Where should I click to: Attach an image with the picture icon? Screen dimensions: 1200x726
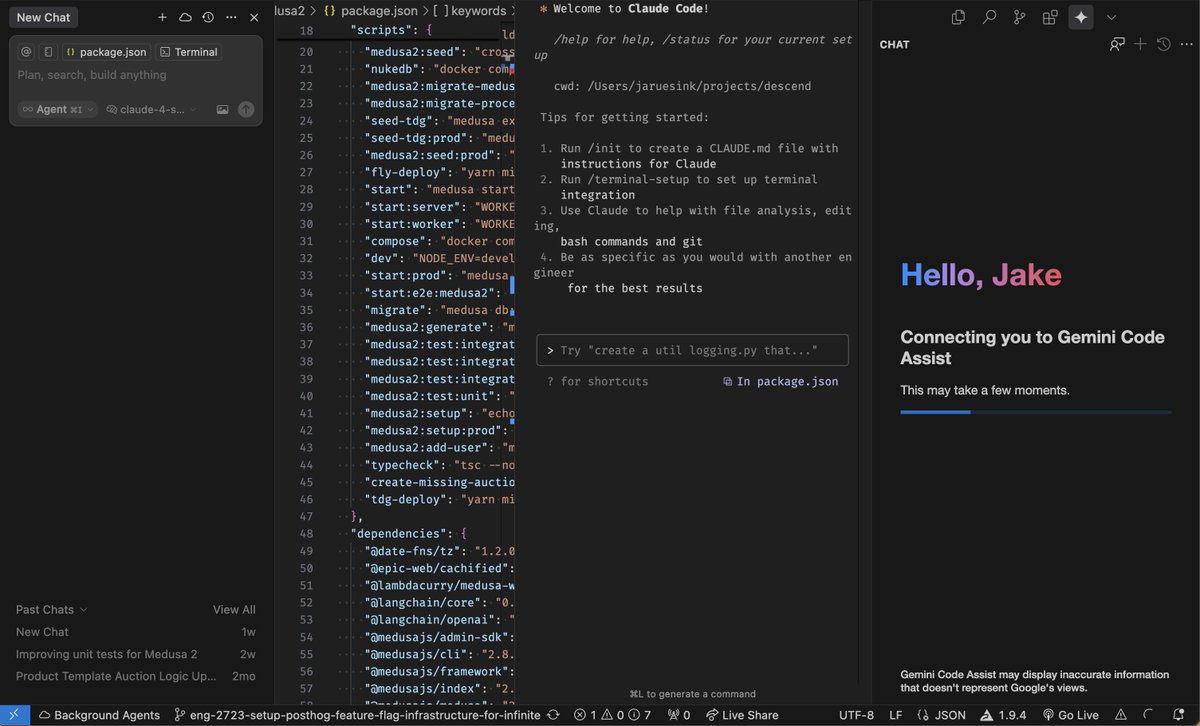(x=222, y=110)
